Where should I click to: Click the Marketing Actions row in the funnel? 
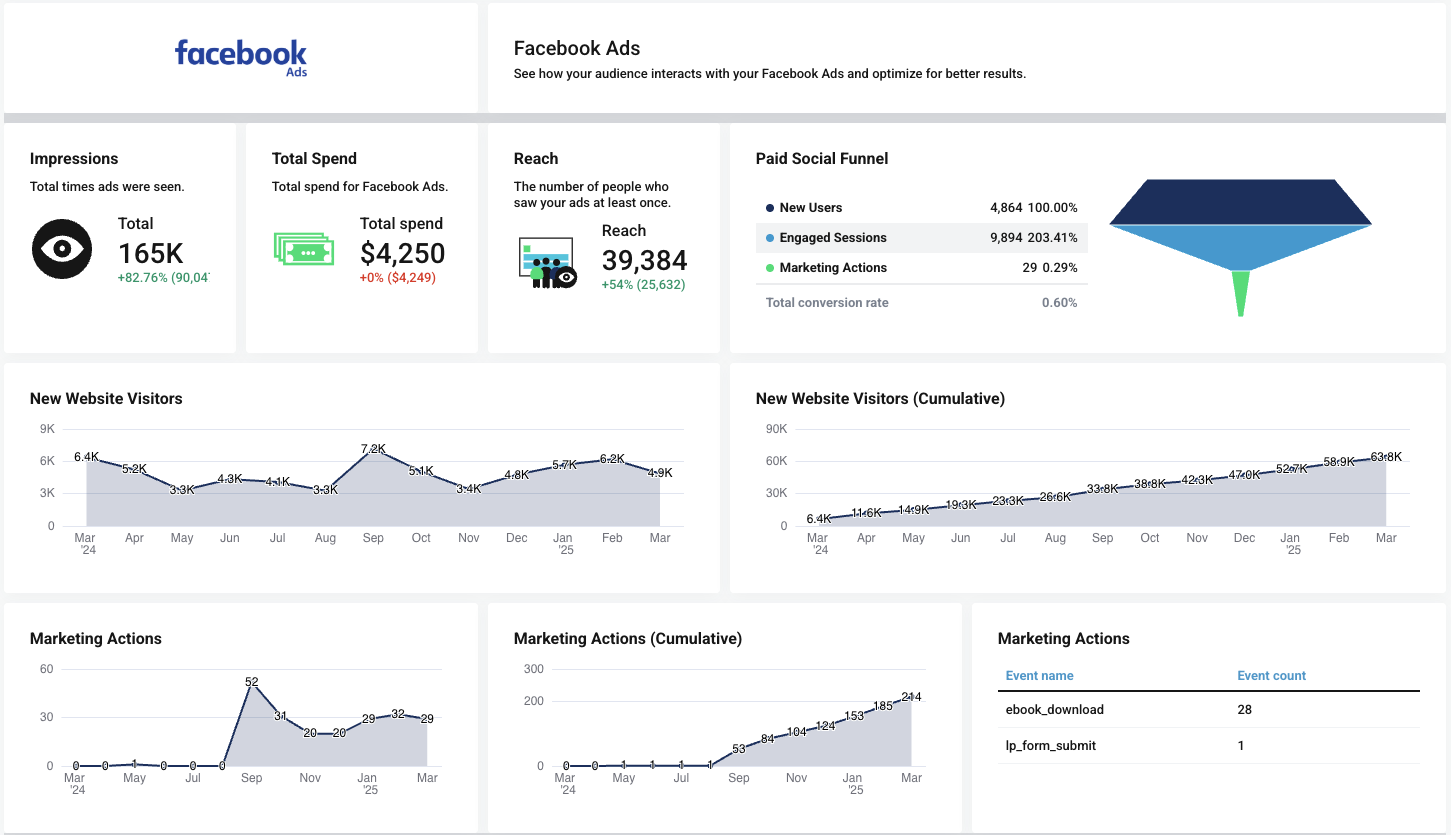[x=922, y=268]
